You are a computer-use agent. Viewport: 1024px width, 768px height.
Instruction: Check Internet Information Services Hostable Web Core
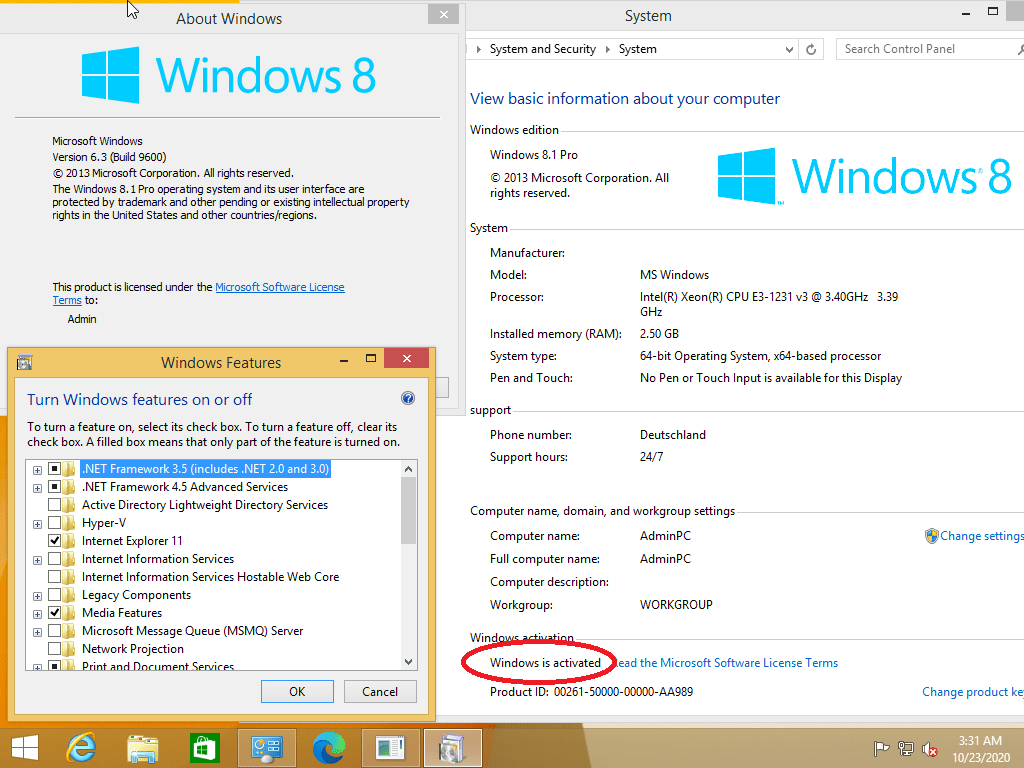pyautogui.click(x=54, y=577)
